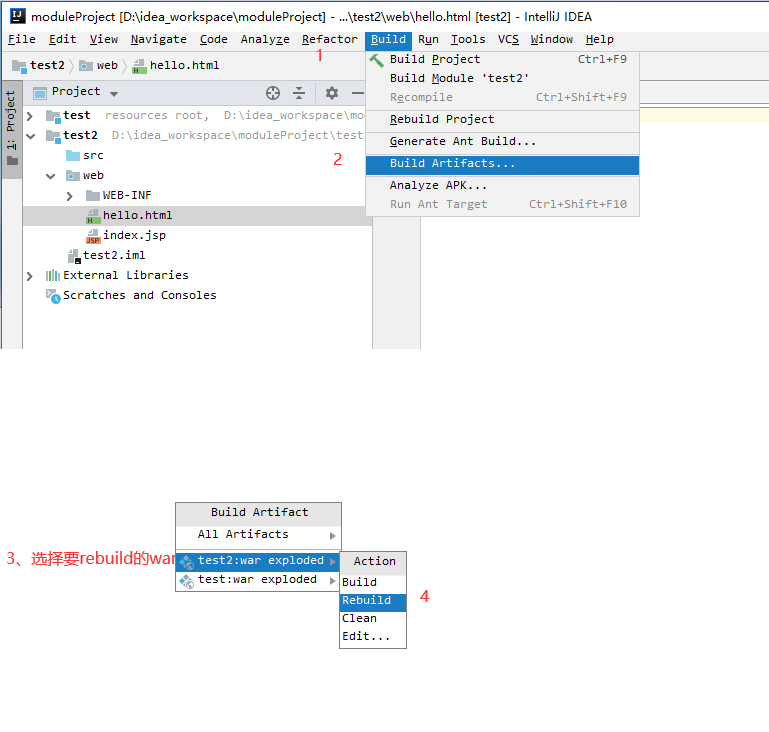This screenshot has height=732, width=769.
Task: Open the File menu
Action: click(x=22, y=39)
